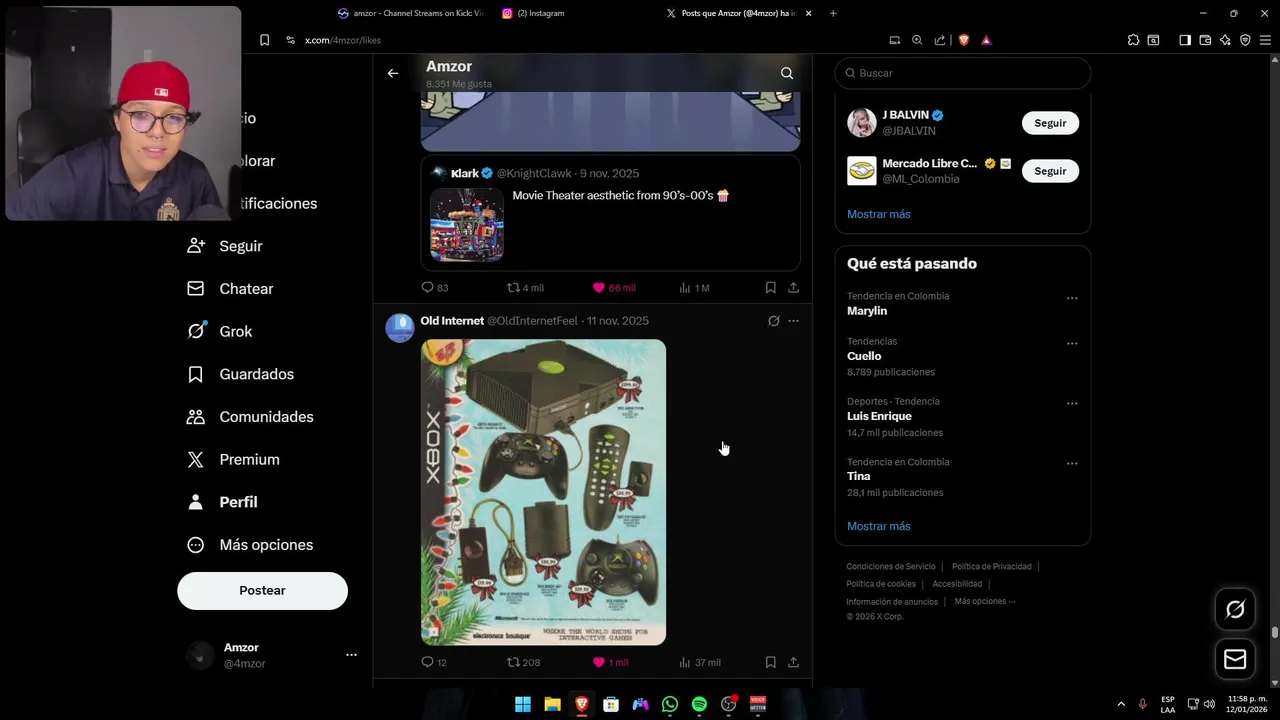Open the Brave Rewards triangle icon
Image resolution: width=1280 pixels, height=720 pixels.
tap(986, 40)
